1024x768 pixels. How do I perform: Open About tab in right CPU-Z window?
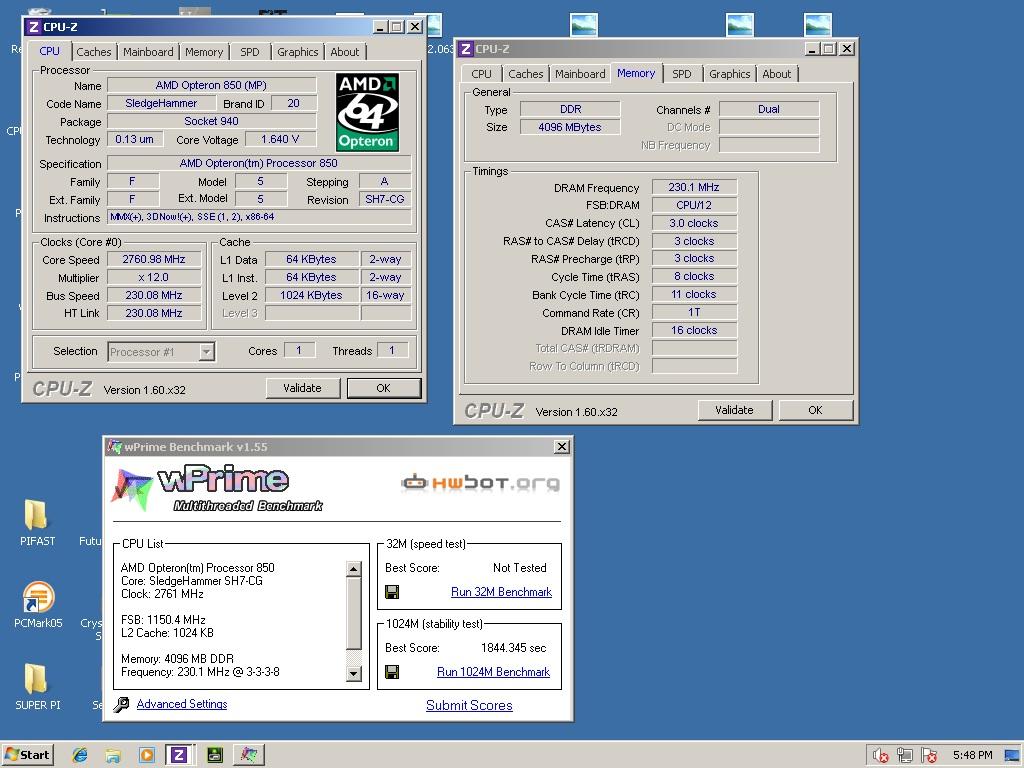tap(776, 74)
